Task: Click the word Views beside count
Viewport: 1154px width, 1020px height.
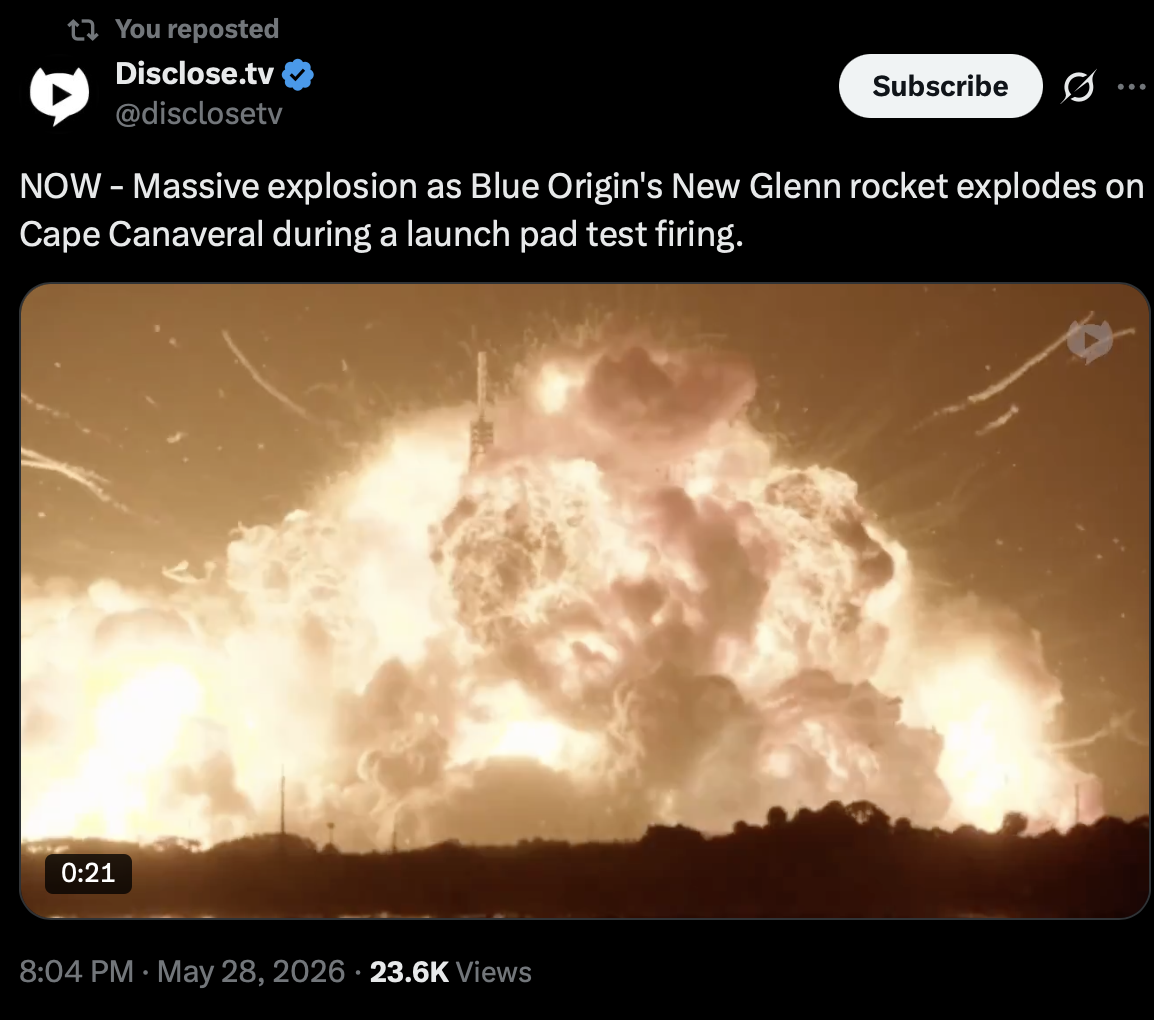Action: (494, 972)
